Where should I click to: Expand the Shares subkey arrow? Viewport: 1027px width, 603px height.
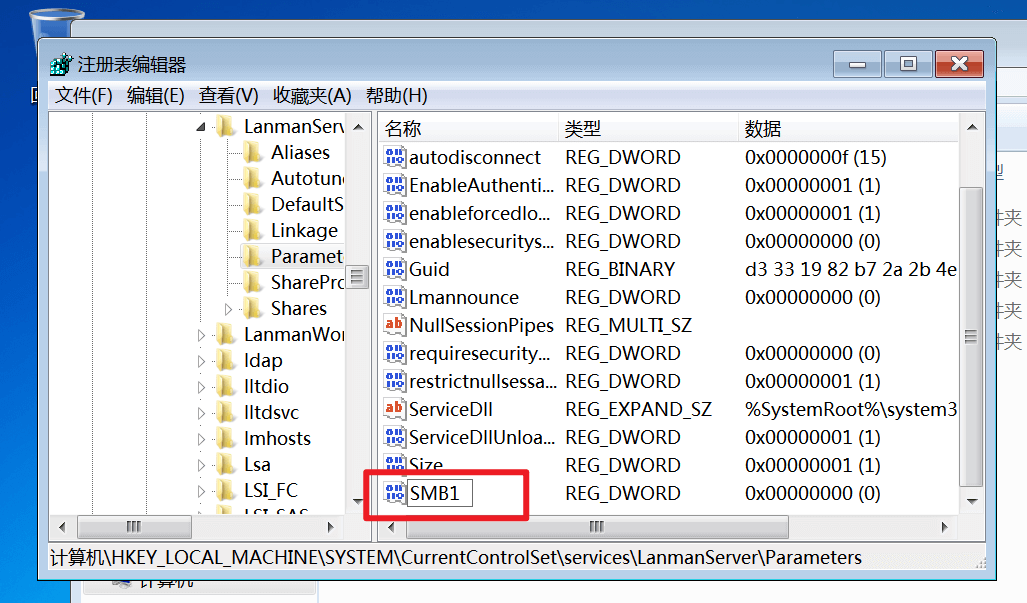228,309
